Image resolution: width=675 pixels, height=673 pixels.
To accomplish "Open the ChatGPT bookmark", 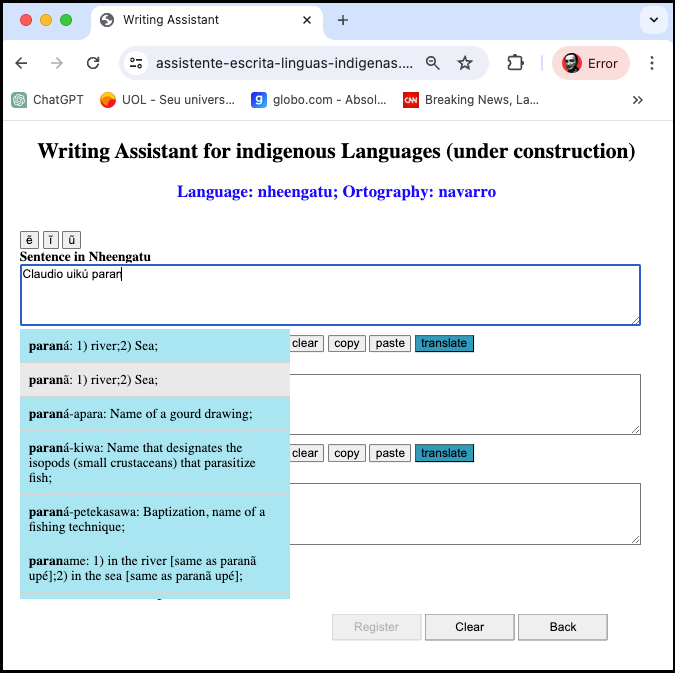I will [x=47, y=100].
